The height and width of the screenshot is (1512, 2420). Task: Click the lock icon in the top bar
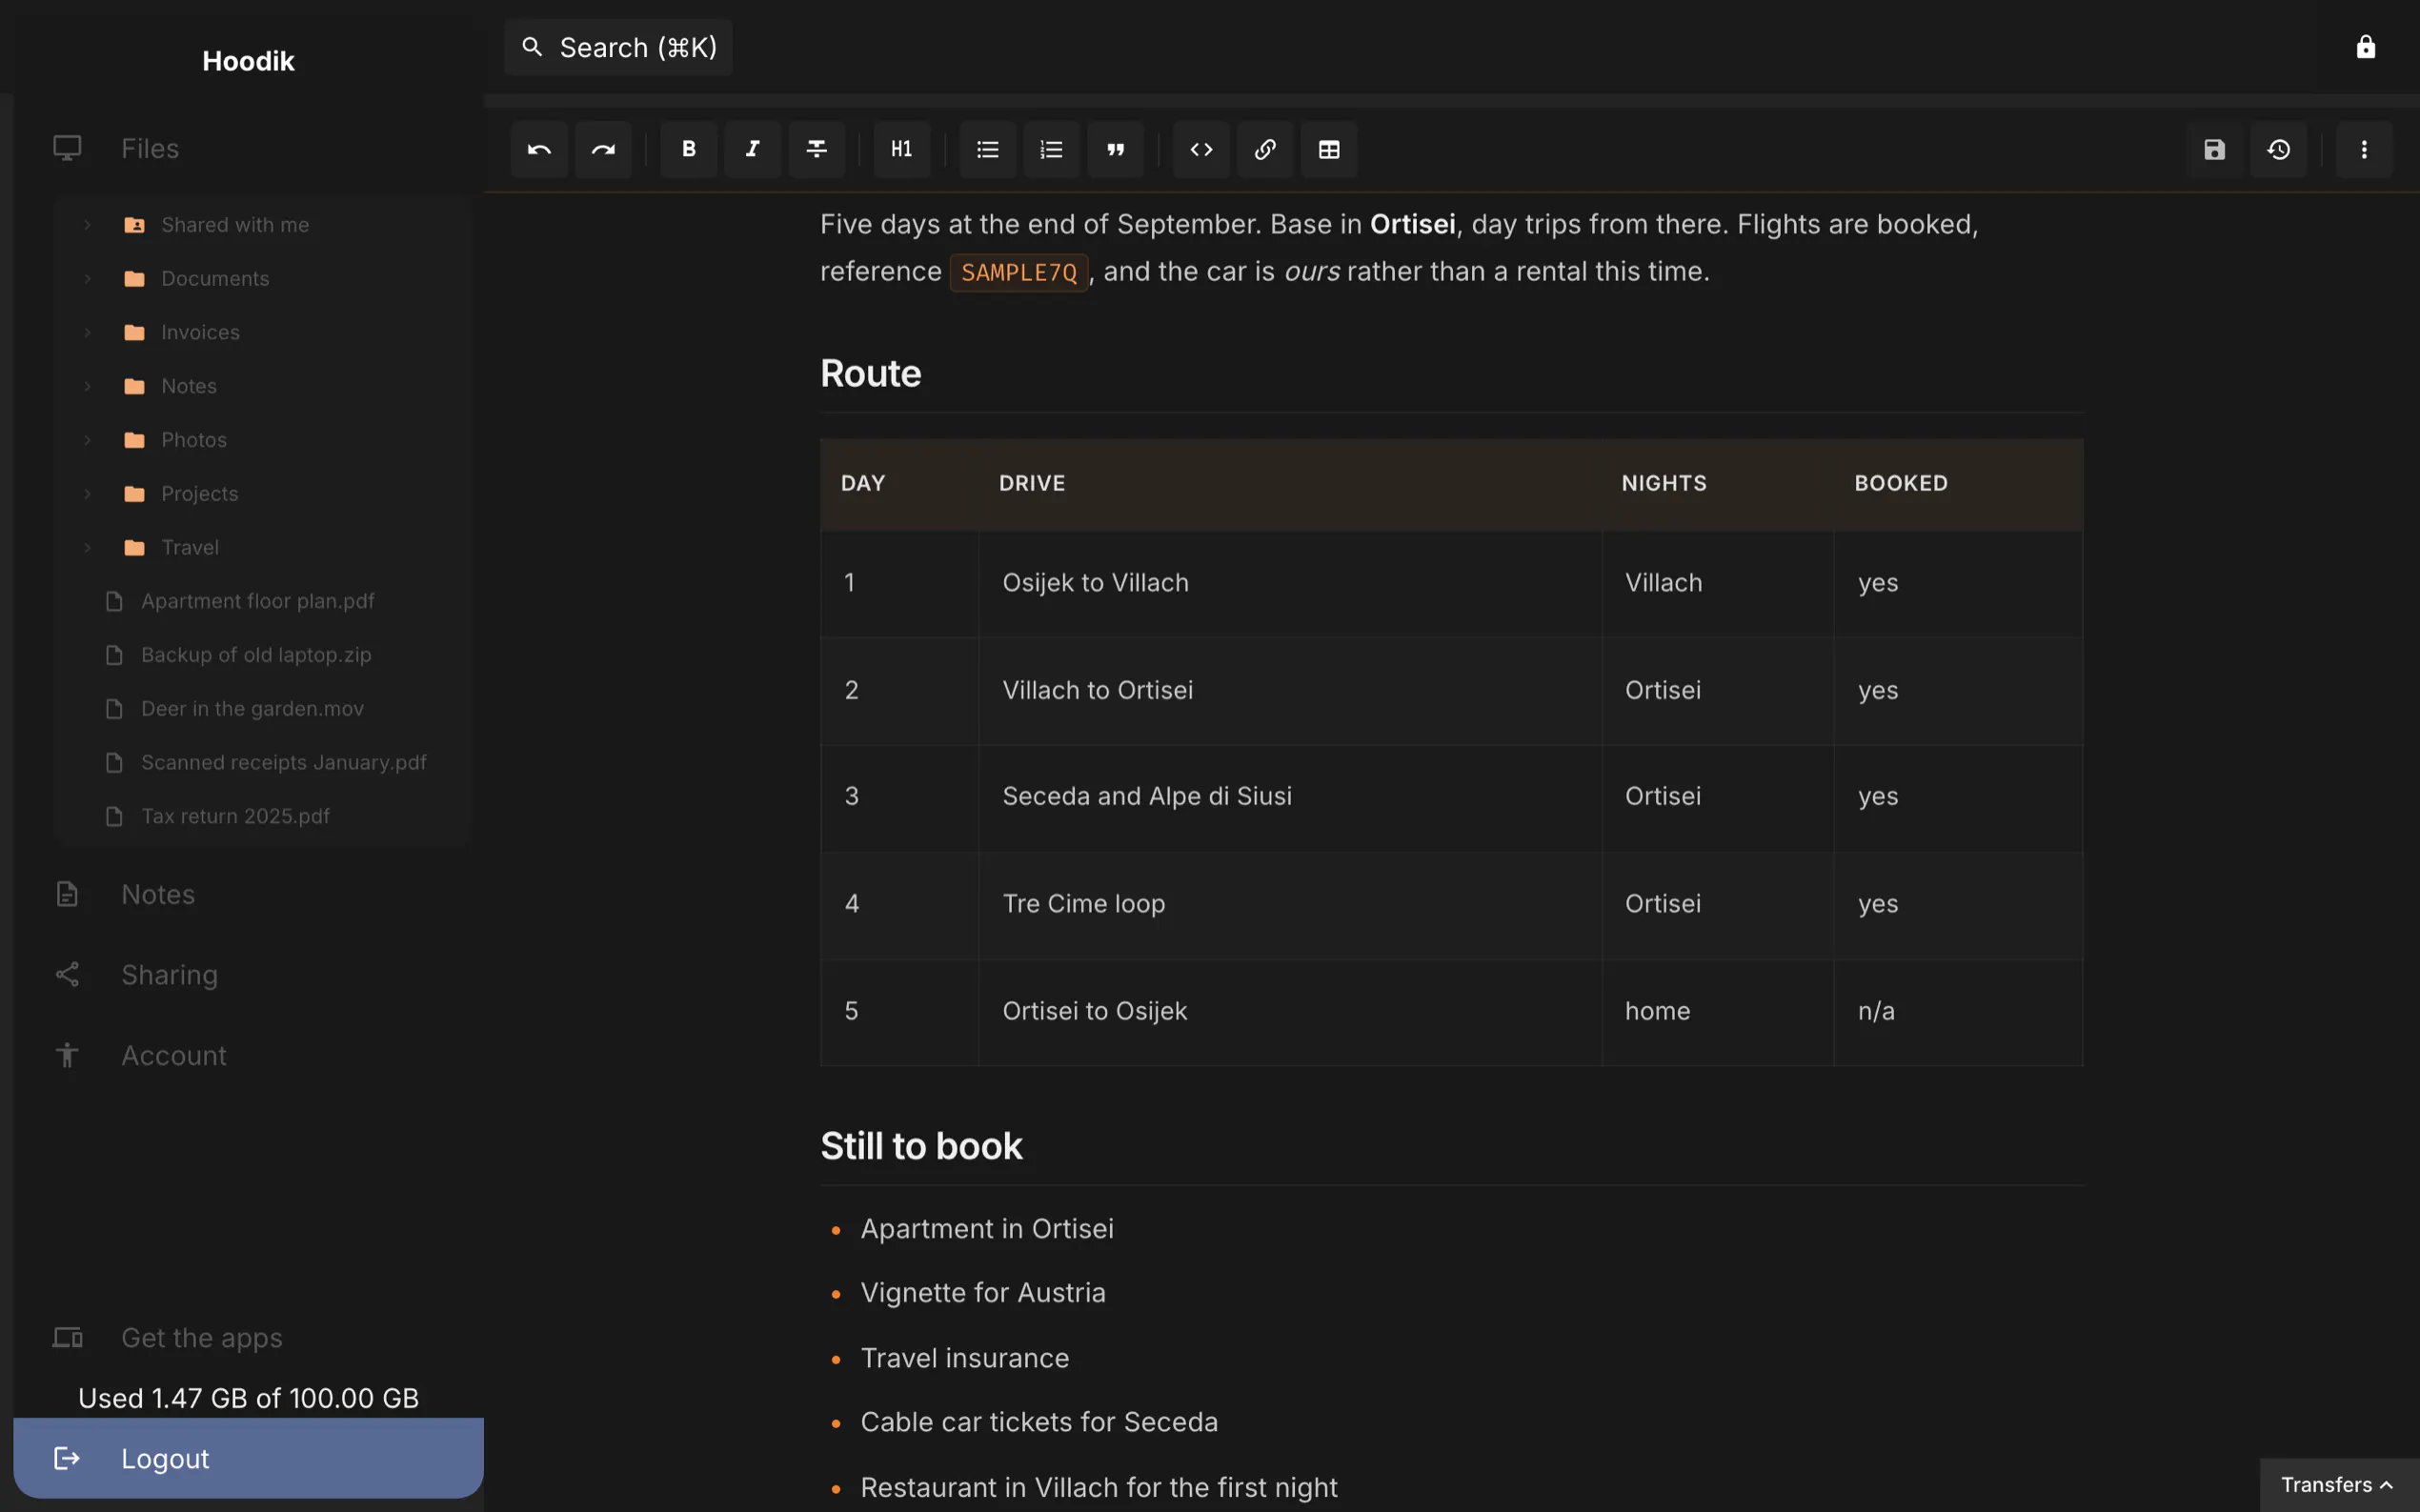(2366, 47)
